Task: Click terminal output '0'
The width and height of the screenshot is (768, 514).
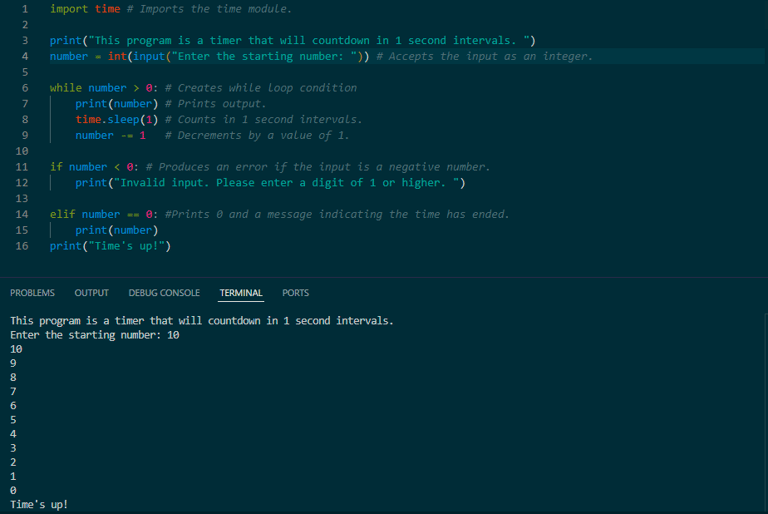Action: 13,490
